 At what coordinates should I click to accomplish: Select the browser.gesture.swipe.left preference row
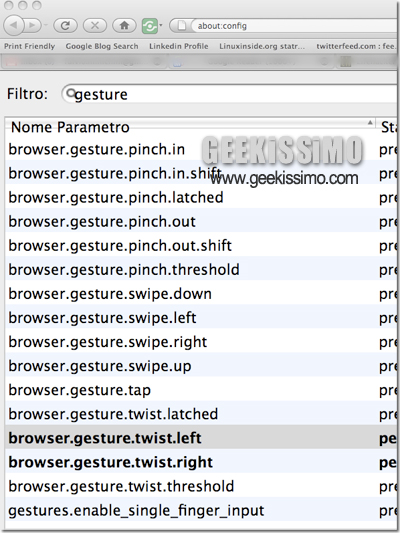tap(201, 318)
